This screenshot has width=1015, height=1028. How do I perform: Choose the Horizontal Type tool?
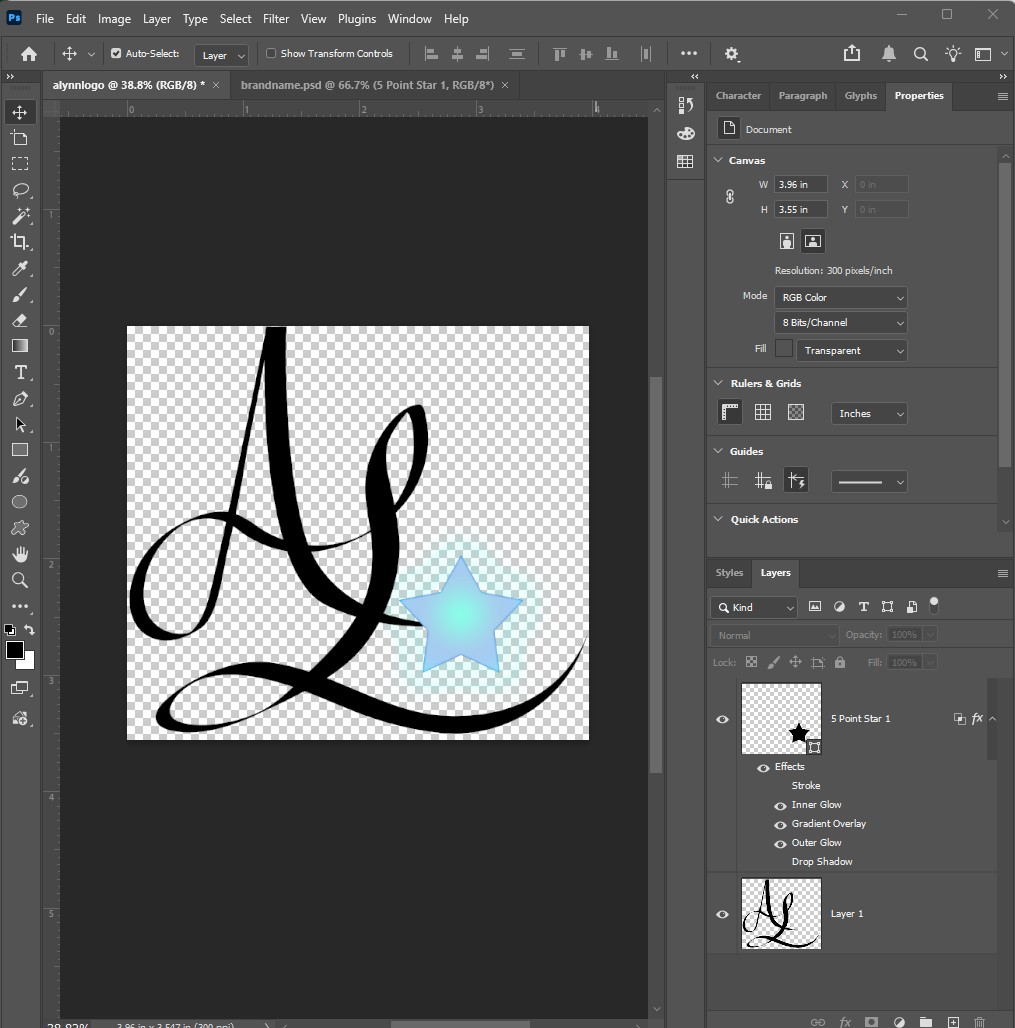click(19, 372)
